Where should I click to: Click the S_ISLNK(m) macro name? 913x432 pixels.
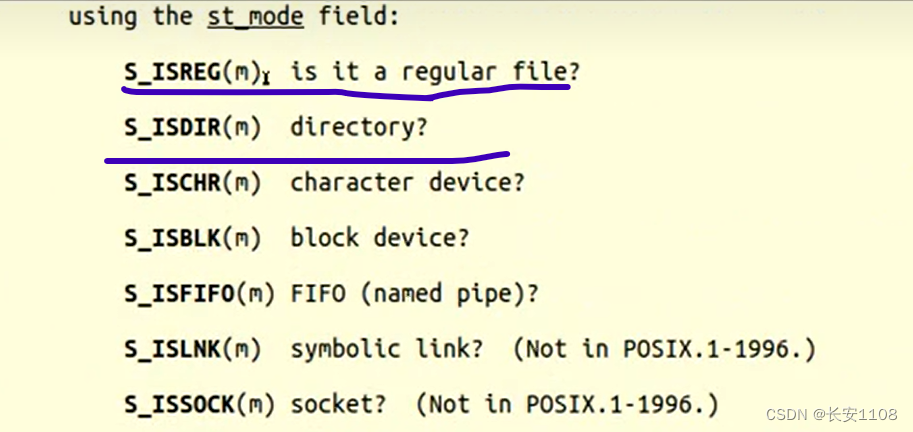pyautogui.click(x=192, y=349)
